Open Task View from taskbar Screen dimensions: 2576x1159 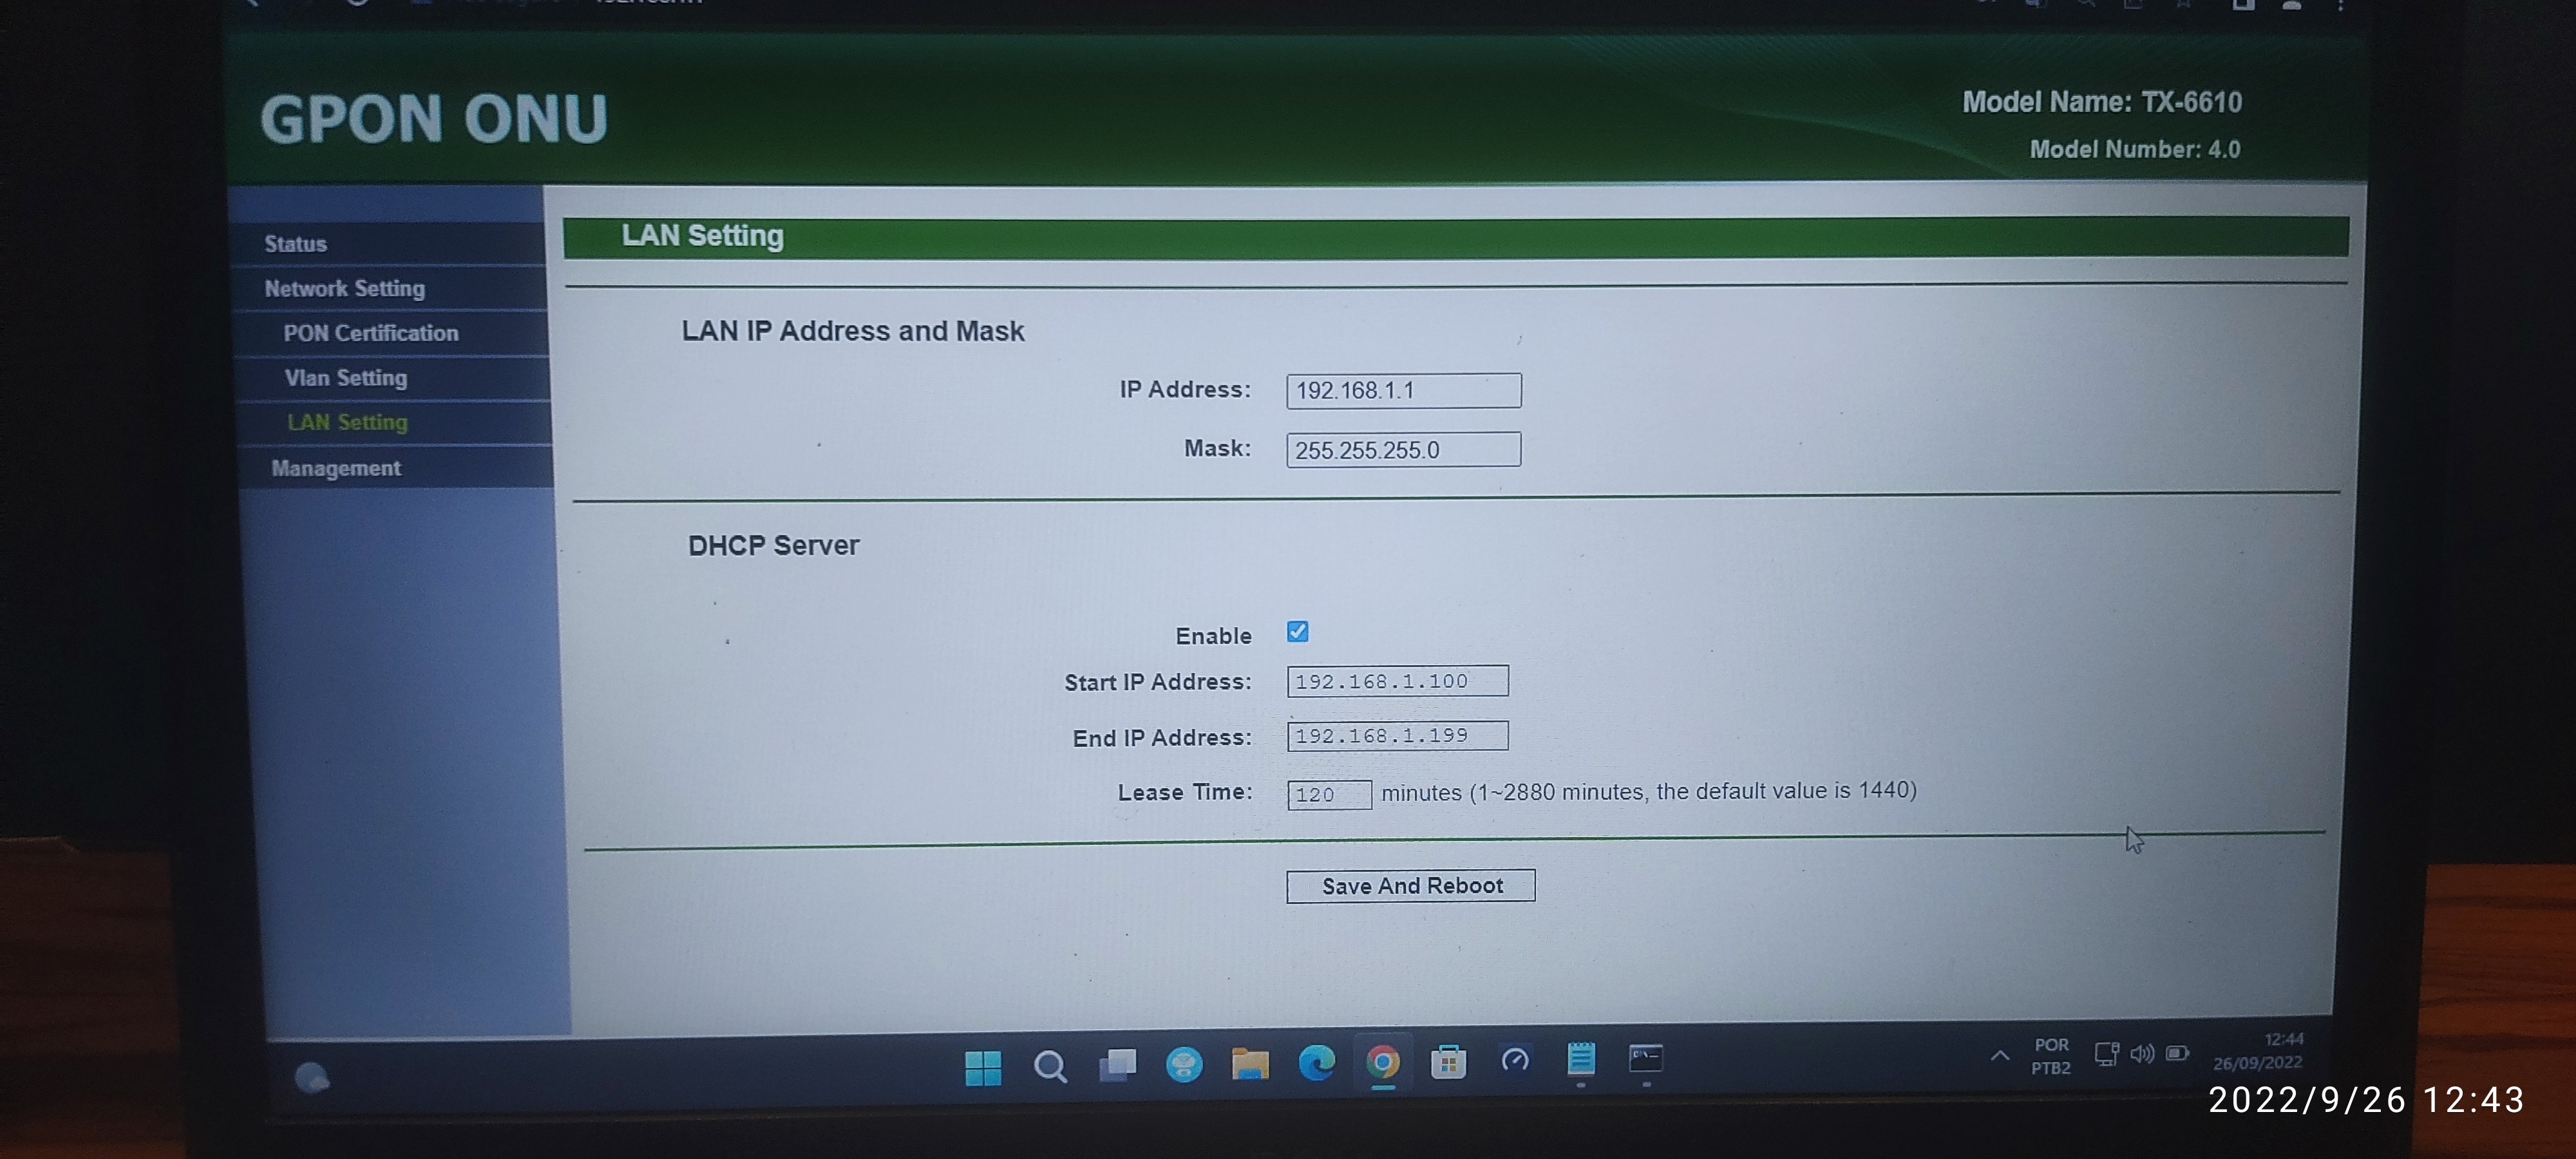1117,1065
